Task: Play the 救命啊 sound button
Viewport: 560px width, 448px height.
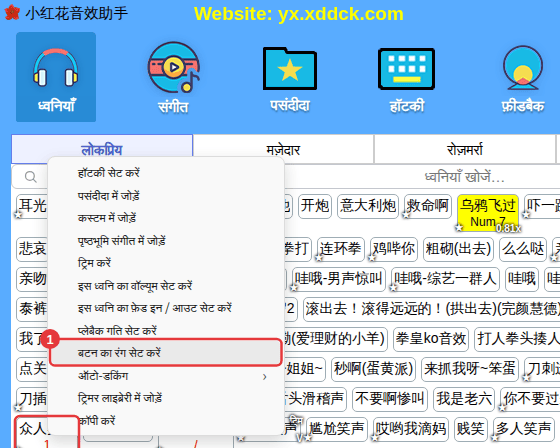Action: coord(428,206)
